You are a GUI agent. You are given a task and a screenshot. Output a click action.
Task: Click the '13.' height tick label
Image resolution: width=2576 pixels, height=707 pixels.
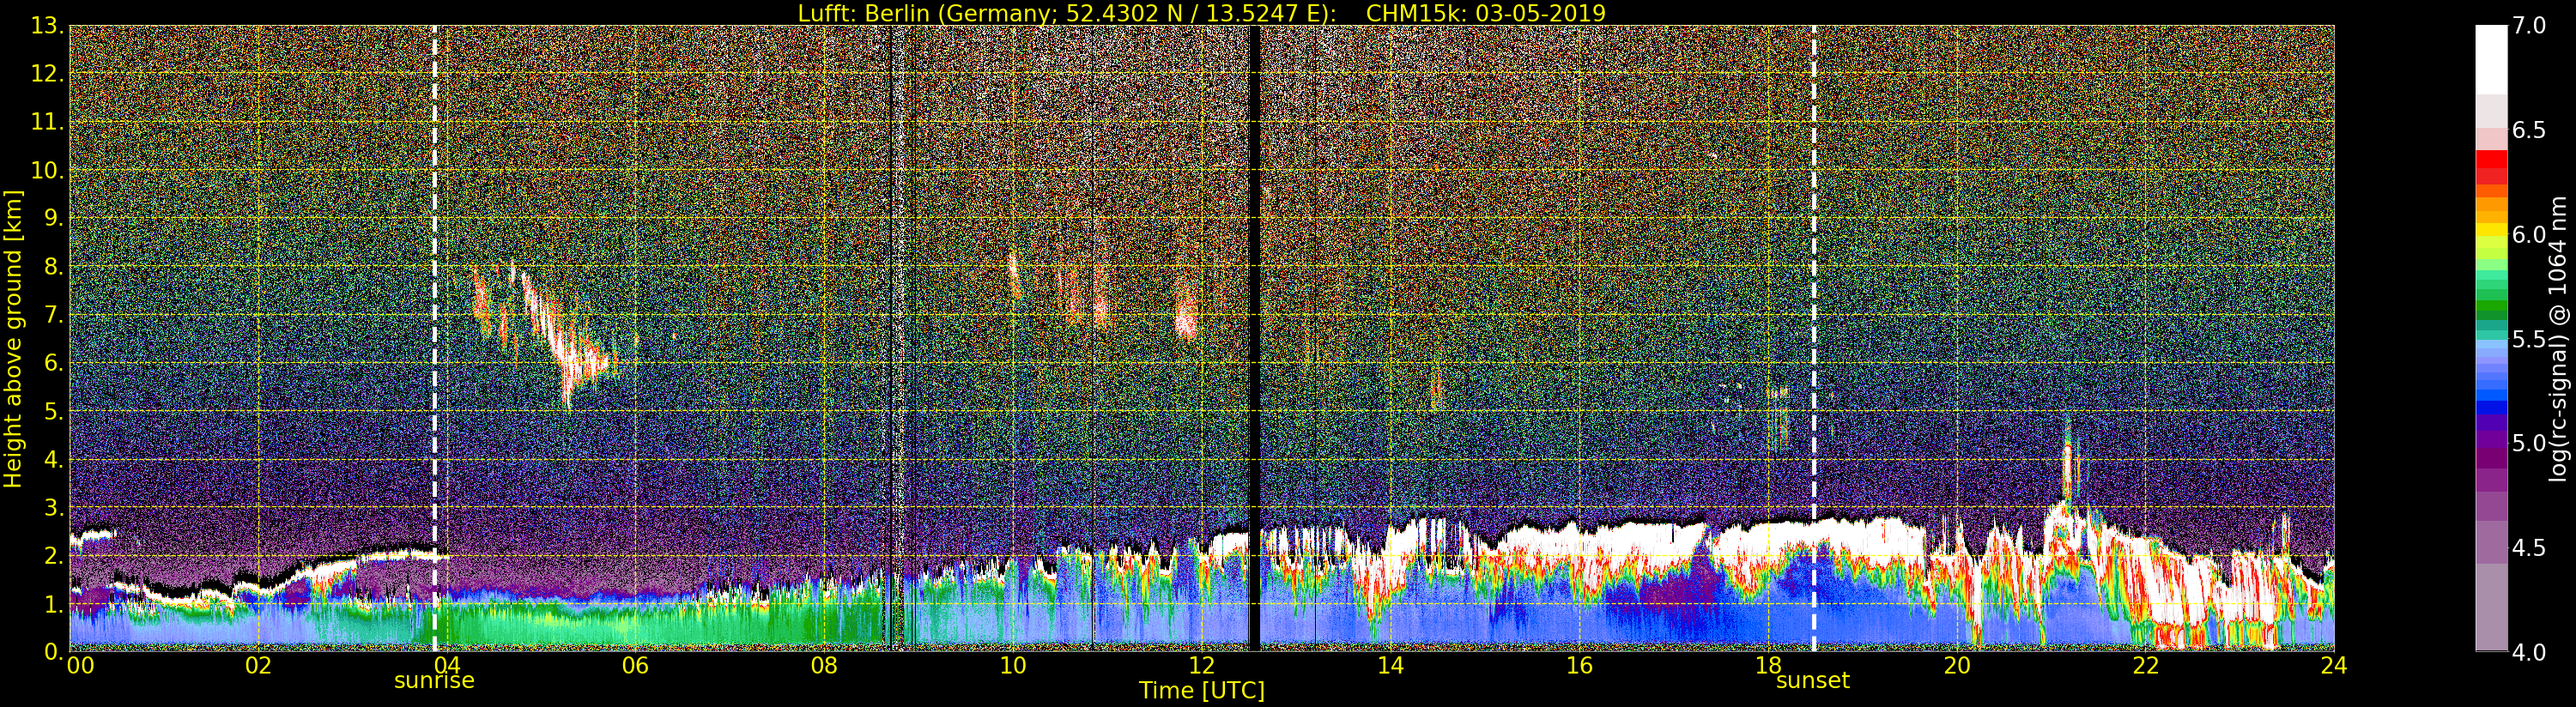48,26
